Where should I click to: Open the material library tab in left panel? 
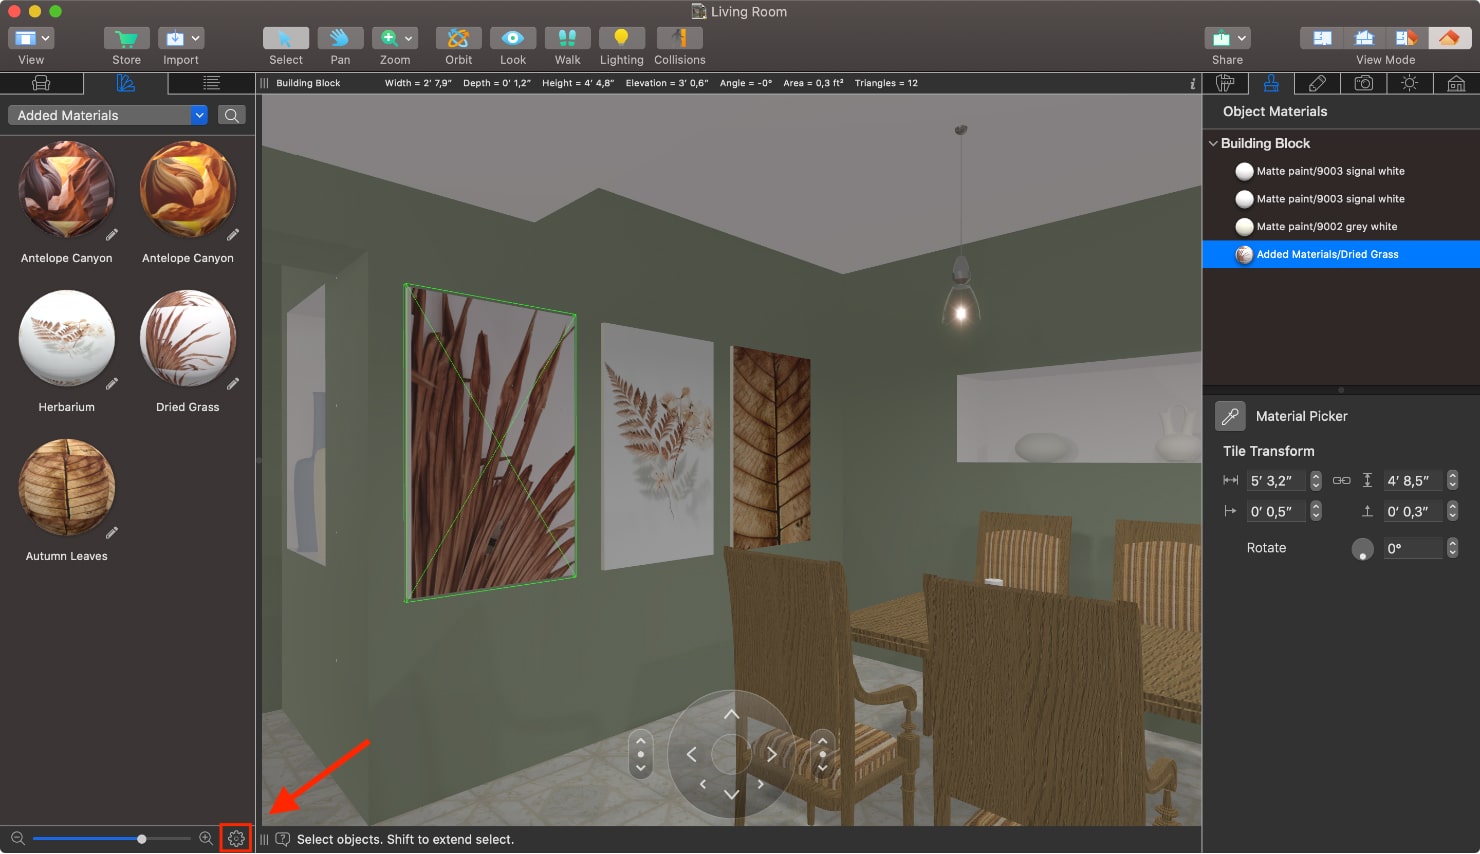[126, 83]
